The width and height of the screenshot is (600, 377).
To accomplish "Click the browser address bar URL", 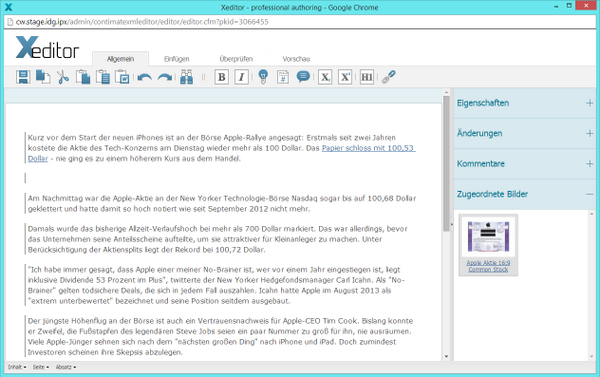I will (142, 22).
